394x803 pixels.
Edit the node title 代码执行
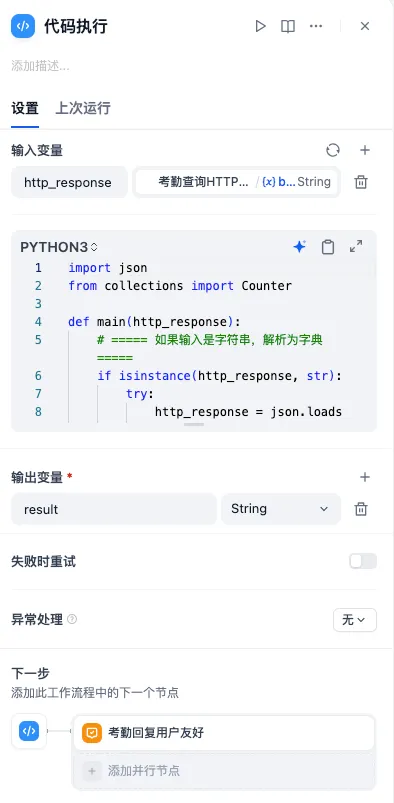(76, 26)
